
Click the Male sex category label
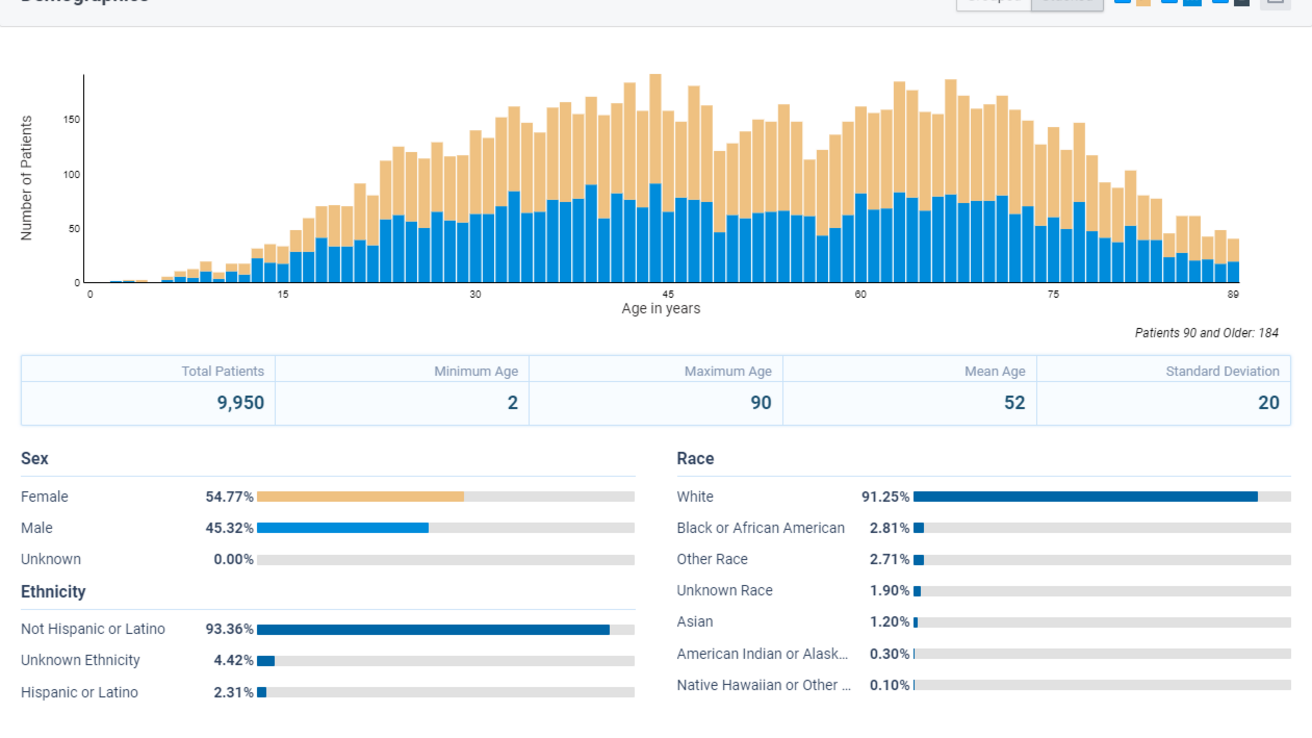pyautogui.click(x=36, y=527)
